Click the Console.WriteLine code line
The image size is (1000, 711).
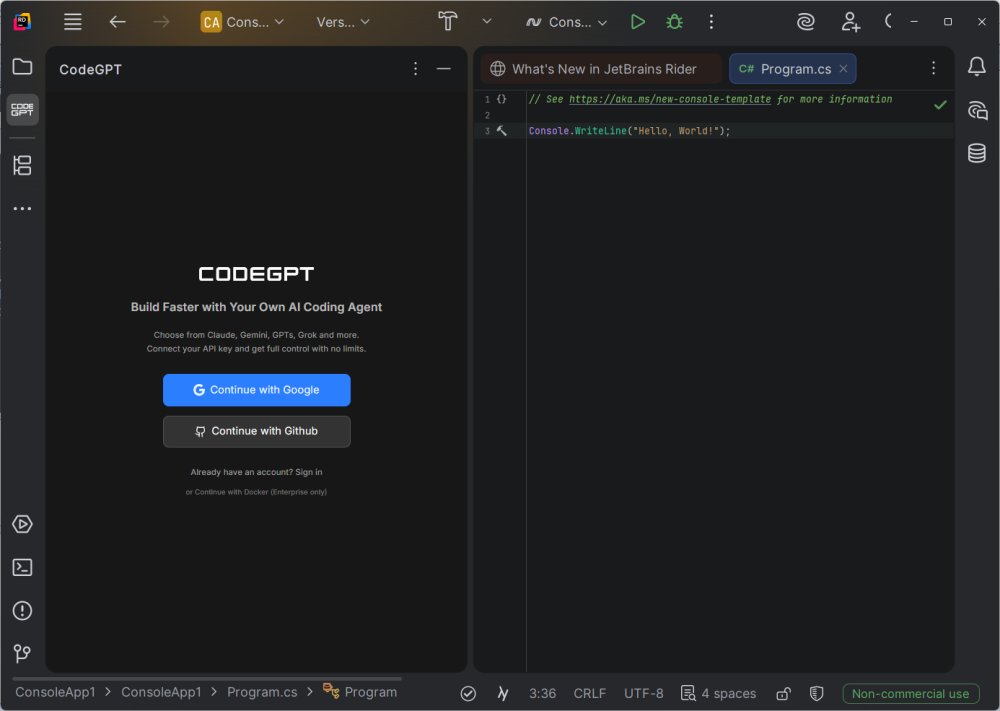pos(629,131)
